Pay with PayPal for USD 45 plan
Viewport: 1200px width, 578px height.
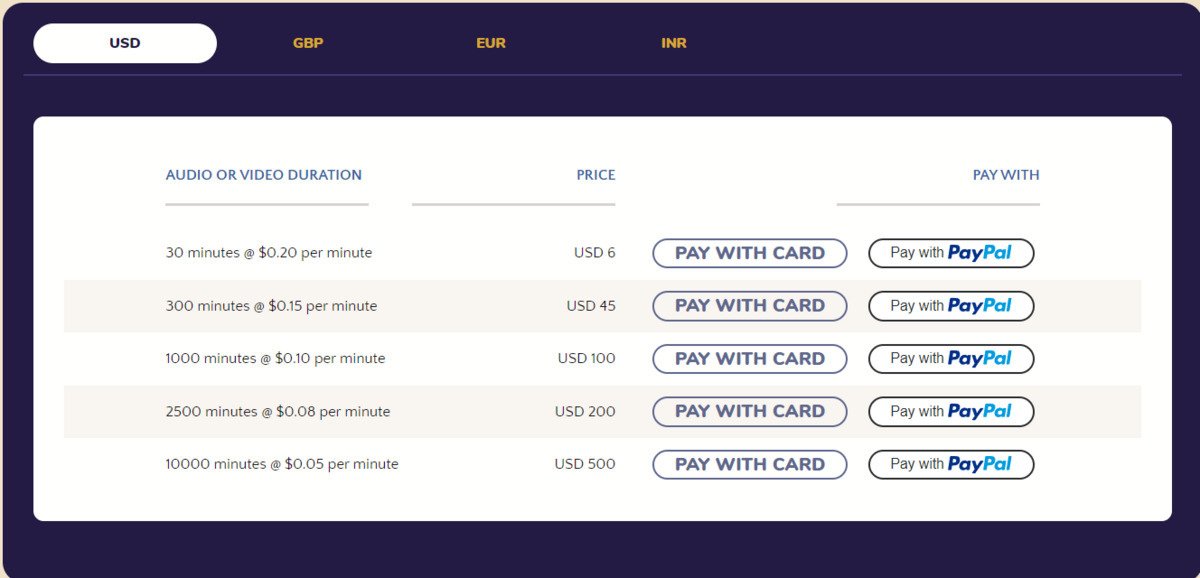point(950,306)
